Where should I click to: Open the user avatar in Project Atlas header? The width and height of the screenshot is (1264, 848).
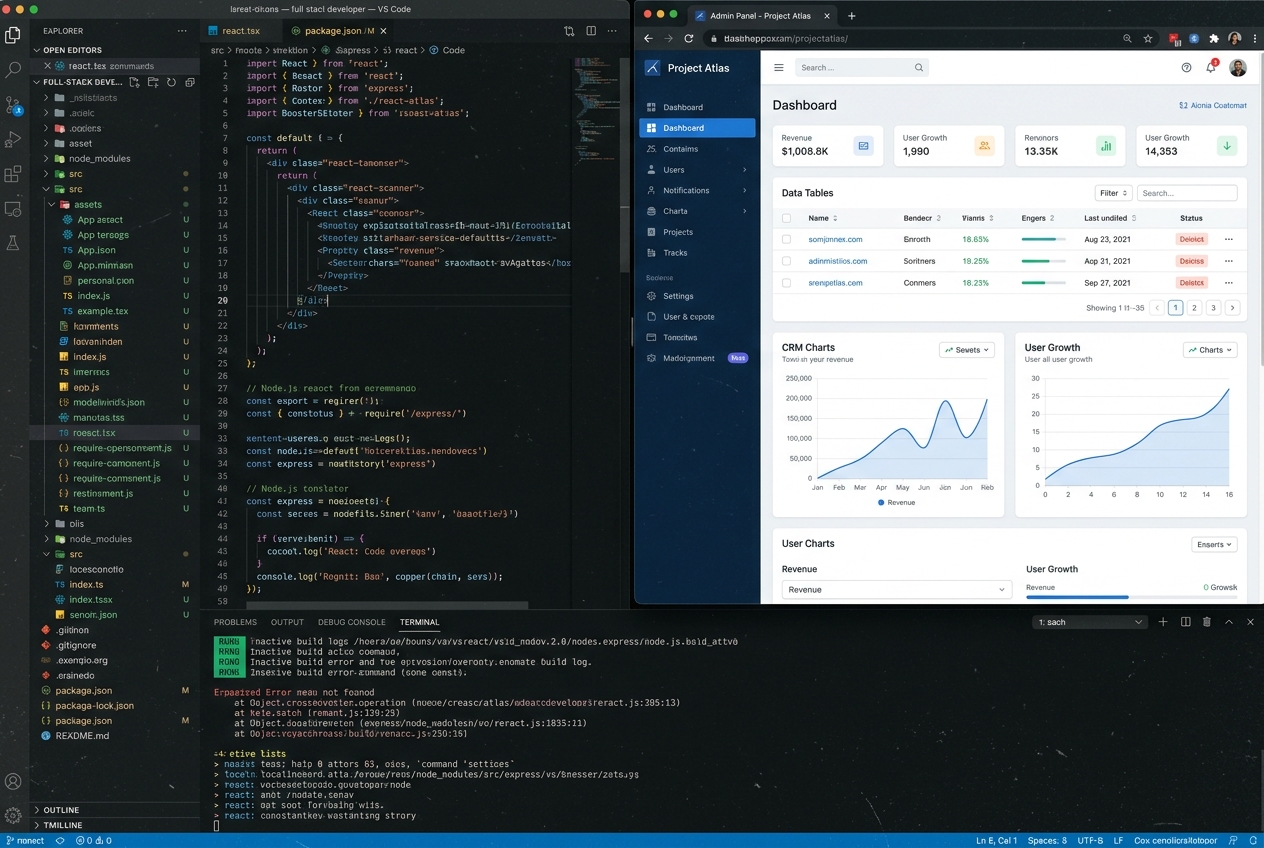click(x=1238, y=68)
